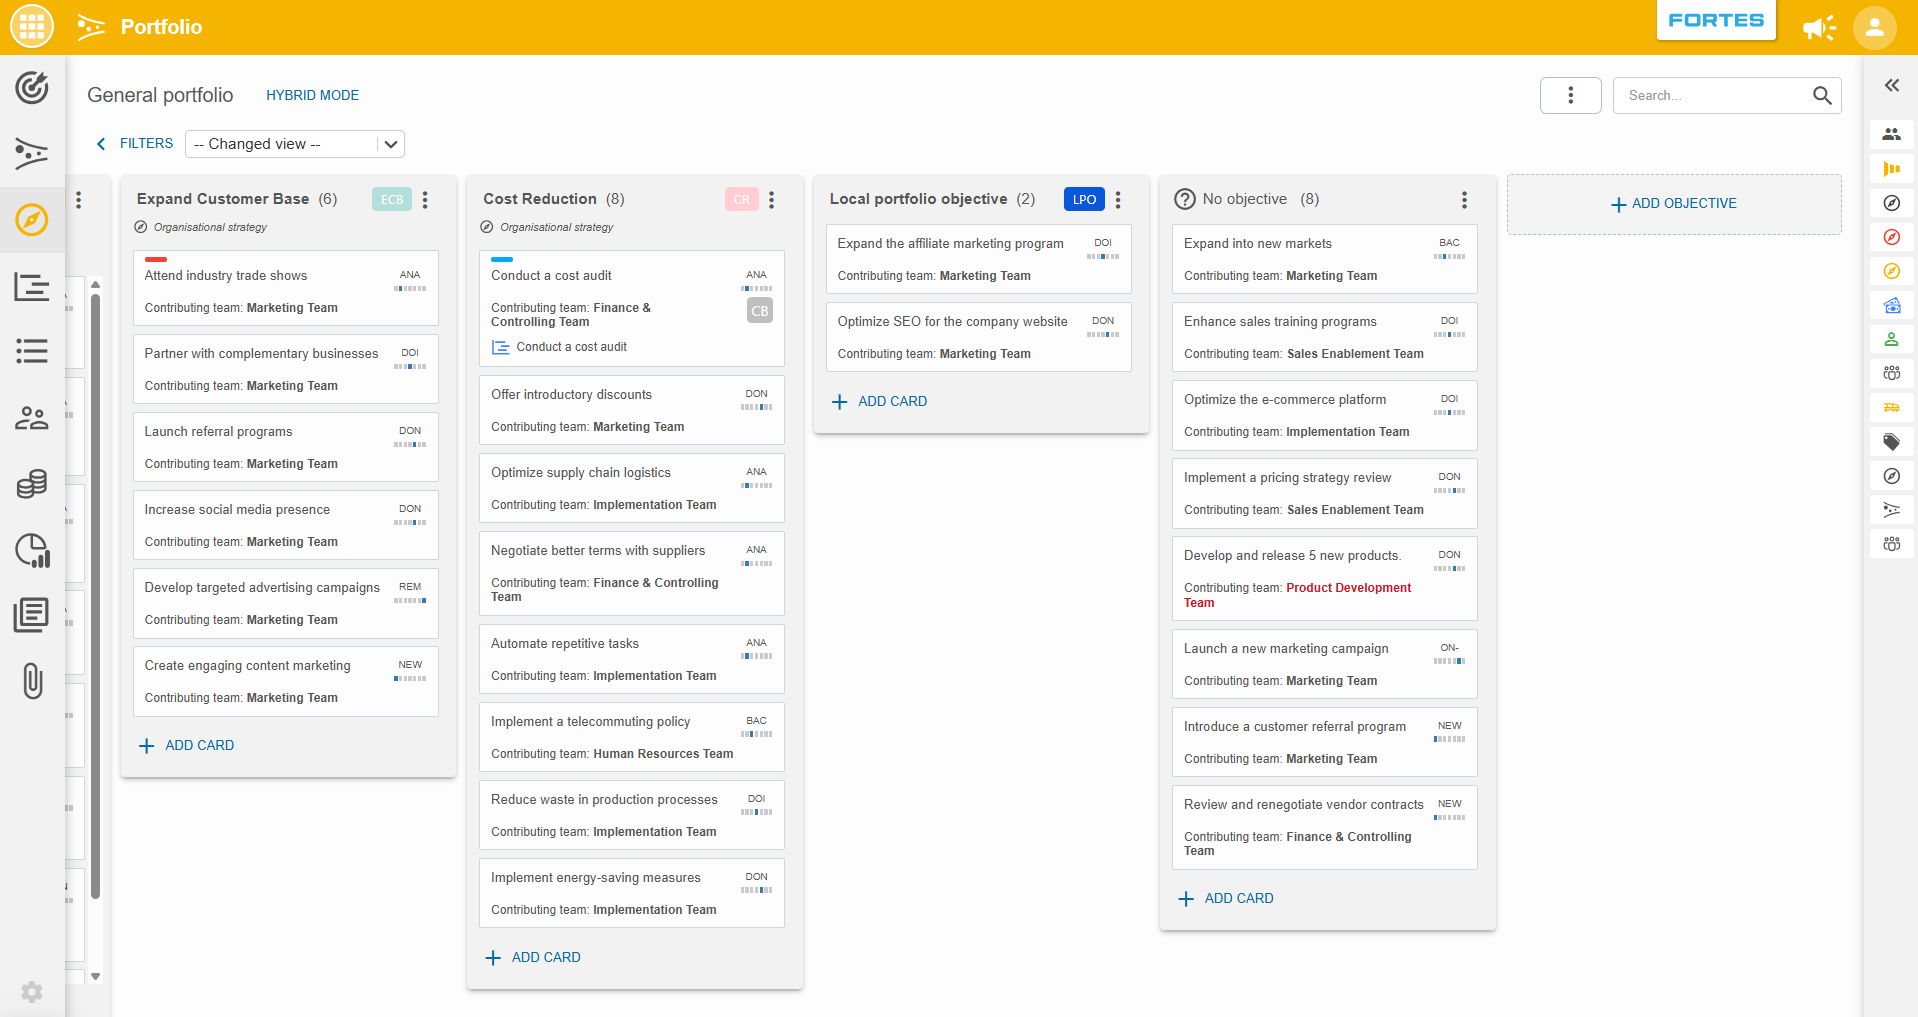Add card under Cost Reduction column
The height and width of the screenshot is (1017, 1918).
tap(533, 958)
